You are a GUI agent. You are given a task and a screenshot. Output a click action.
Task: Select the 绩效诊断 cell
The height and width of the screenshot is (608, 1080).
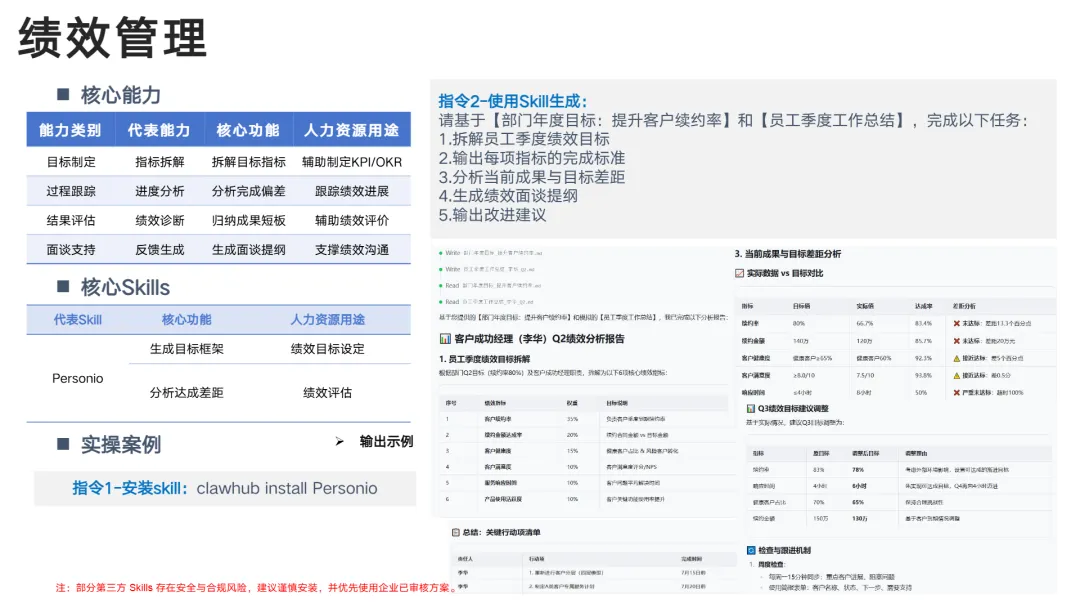160,220
